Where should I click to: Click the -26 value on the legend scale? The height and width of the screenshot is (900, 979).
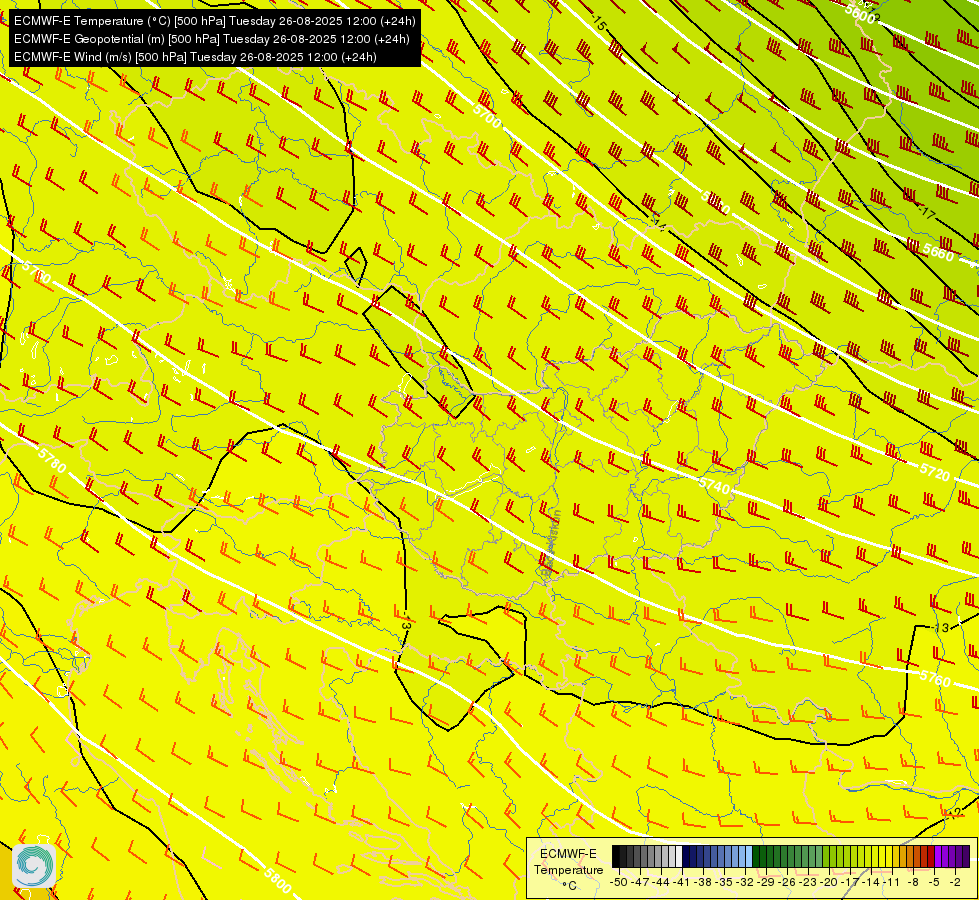[x=789, y=882]
